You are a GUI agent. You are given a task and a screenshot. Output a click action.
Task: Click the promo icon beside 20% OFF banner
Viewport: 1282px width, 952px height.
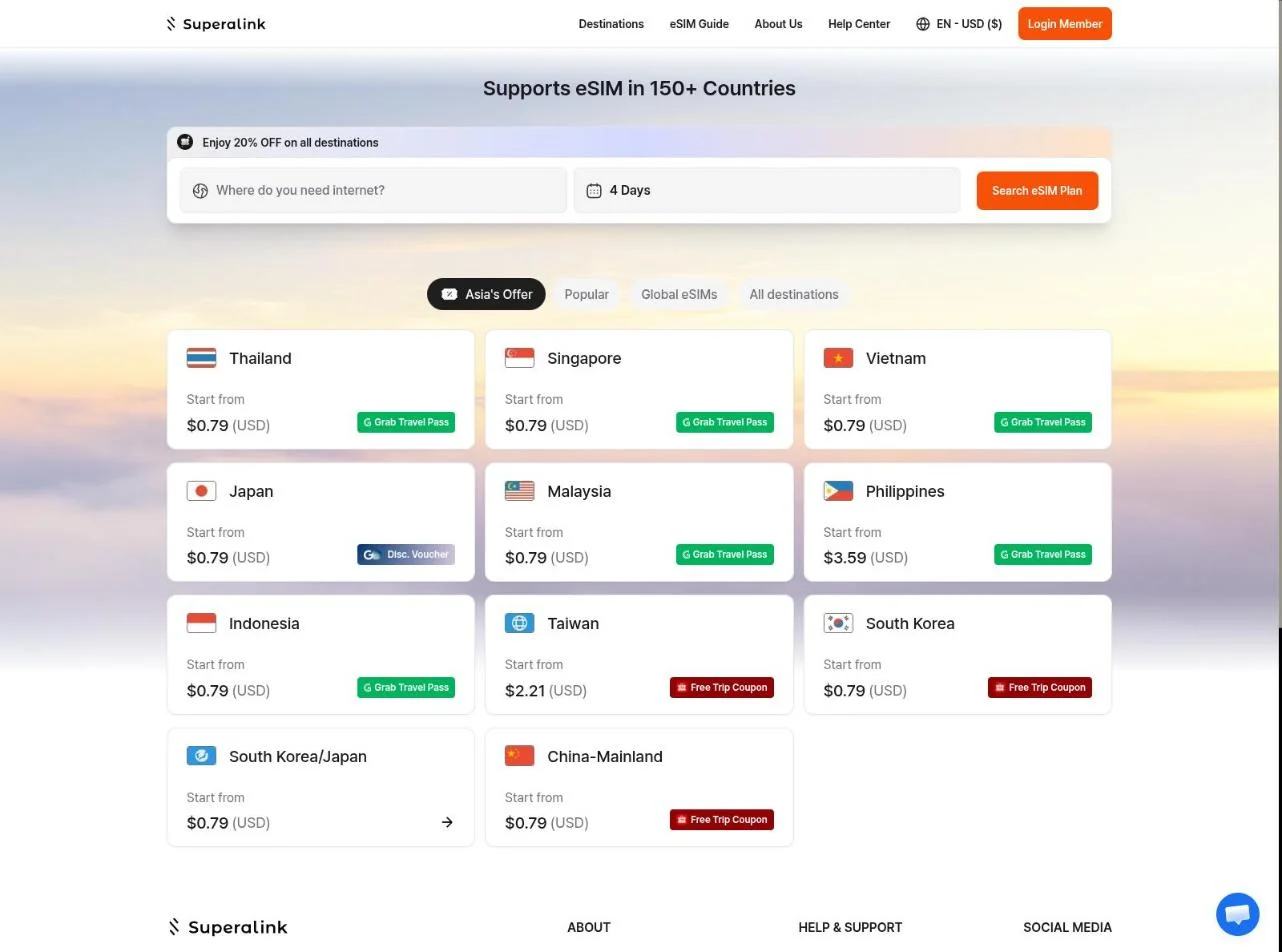click(x=185, y=142)
